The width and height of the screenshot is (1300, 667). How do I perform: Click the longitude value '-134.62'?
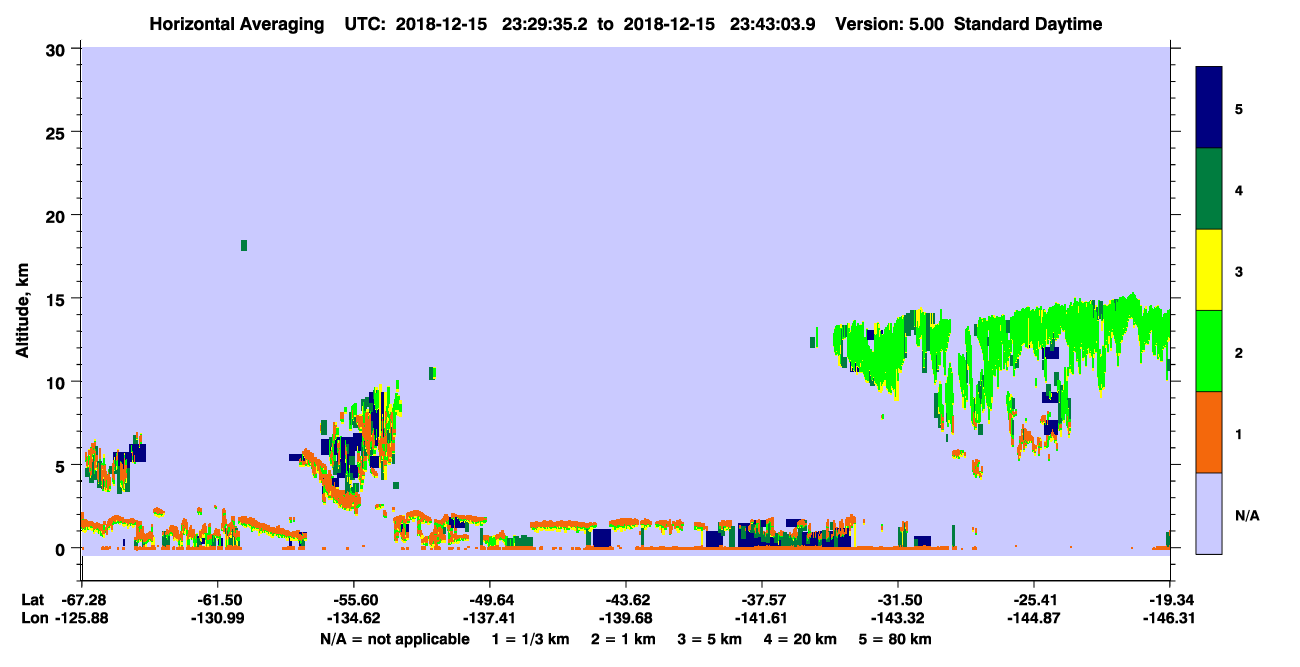[353, 618]
